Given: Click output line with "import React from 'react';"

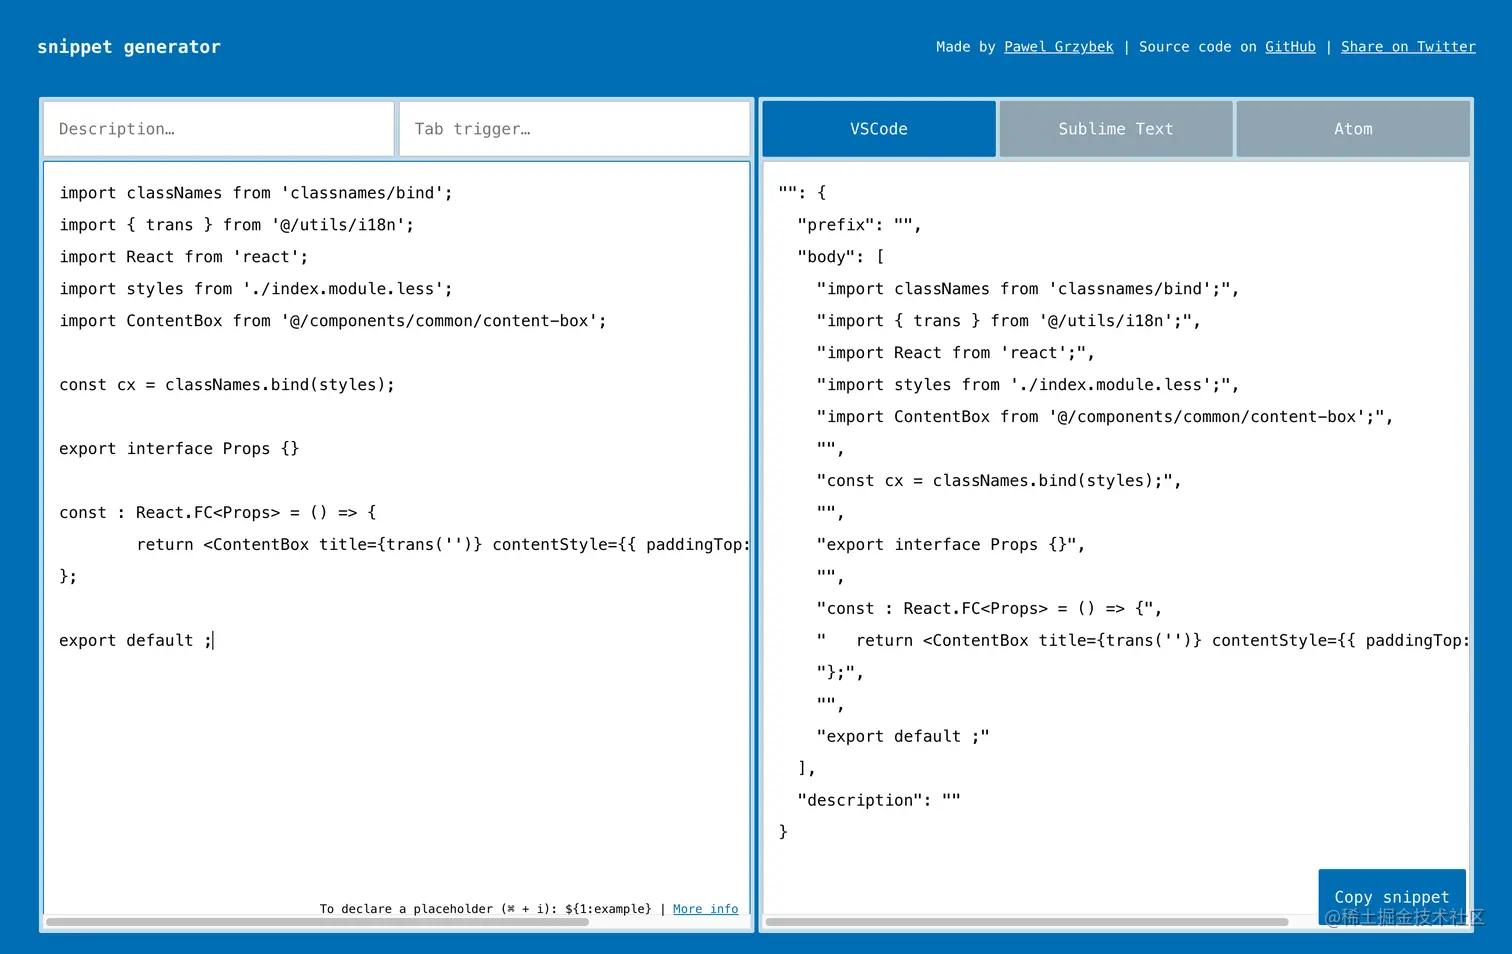Looking at the screenshot, I should pos(956,353).
